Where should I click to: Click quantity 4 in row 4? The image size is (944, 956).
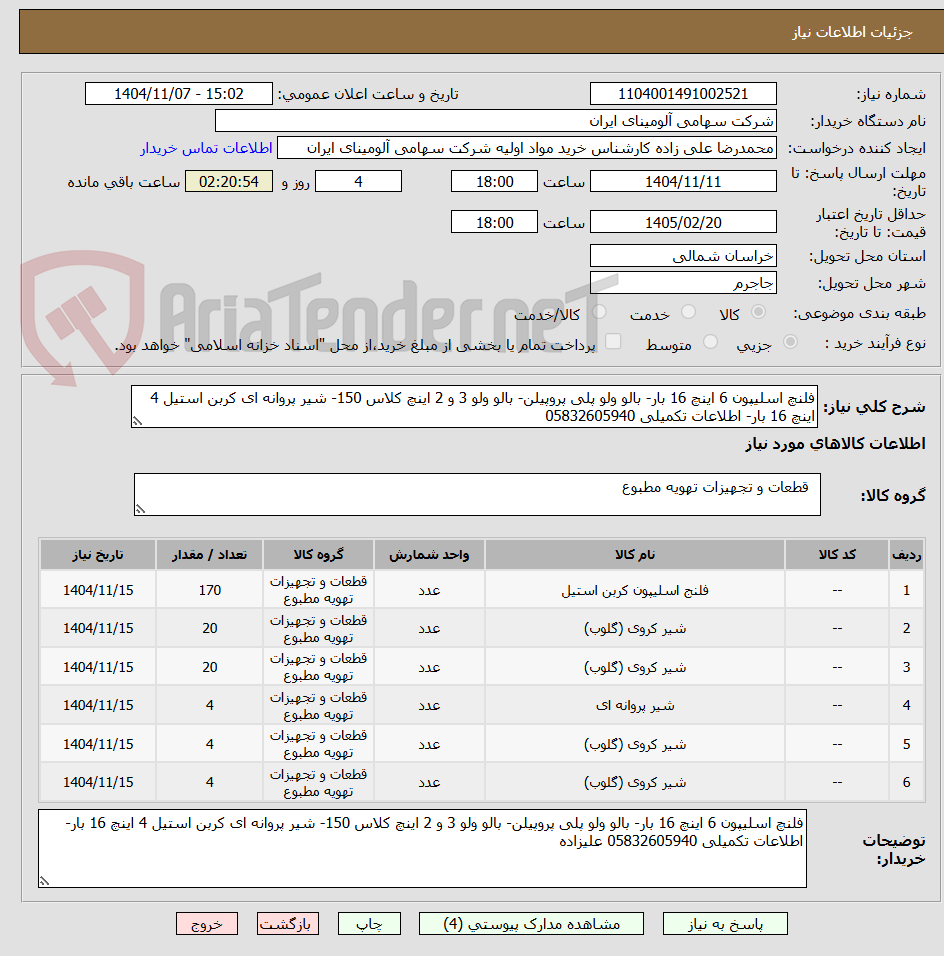(210, 705)
